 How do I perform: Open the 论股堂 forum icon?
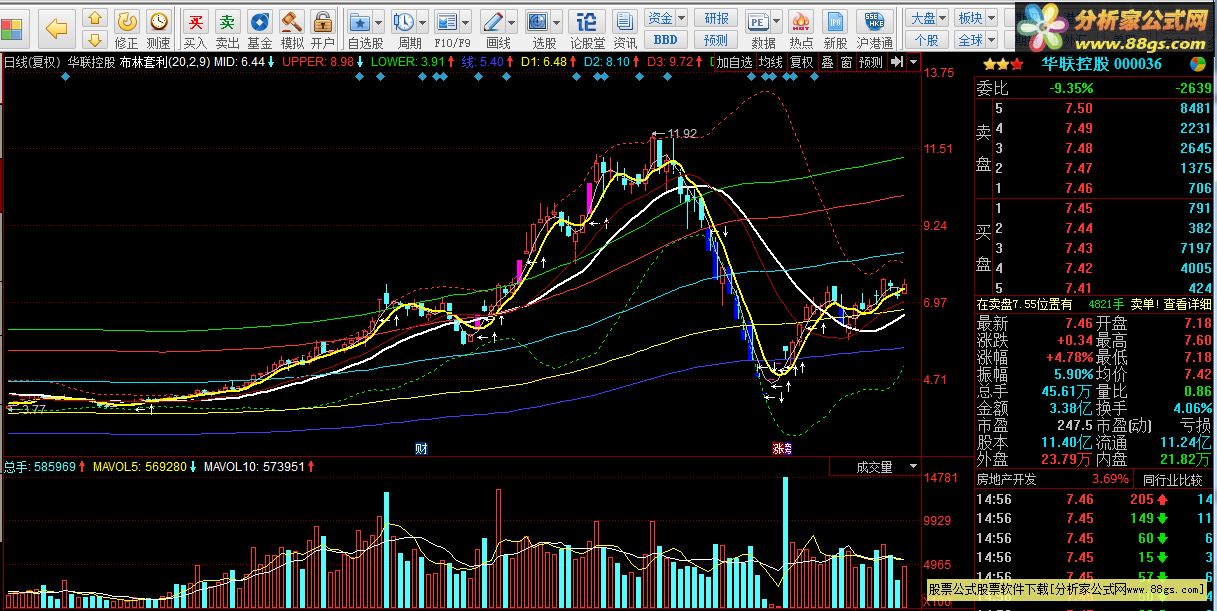588,29
